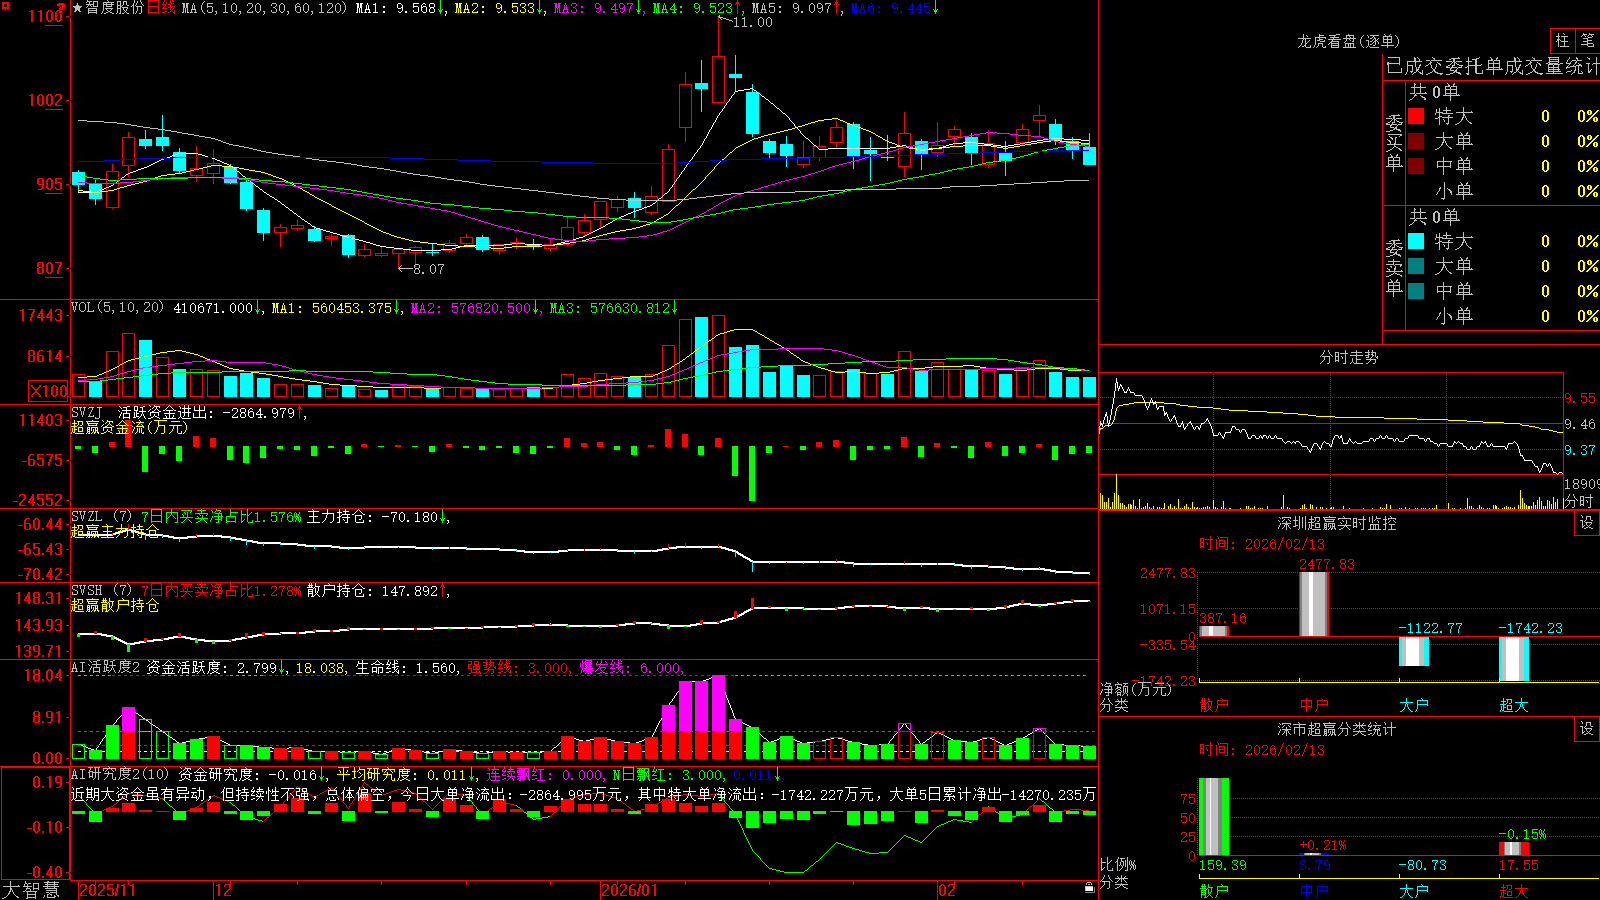This screenshot has width=1600, height=900.
Task: Click the lock icon on the timeline bar
Action: coord(1090,888)
